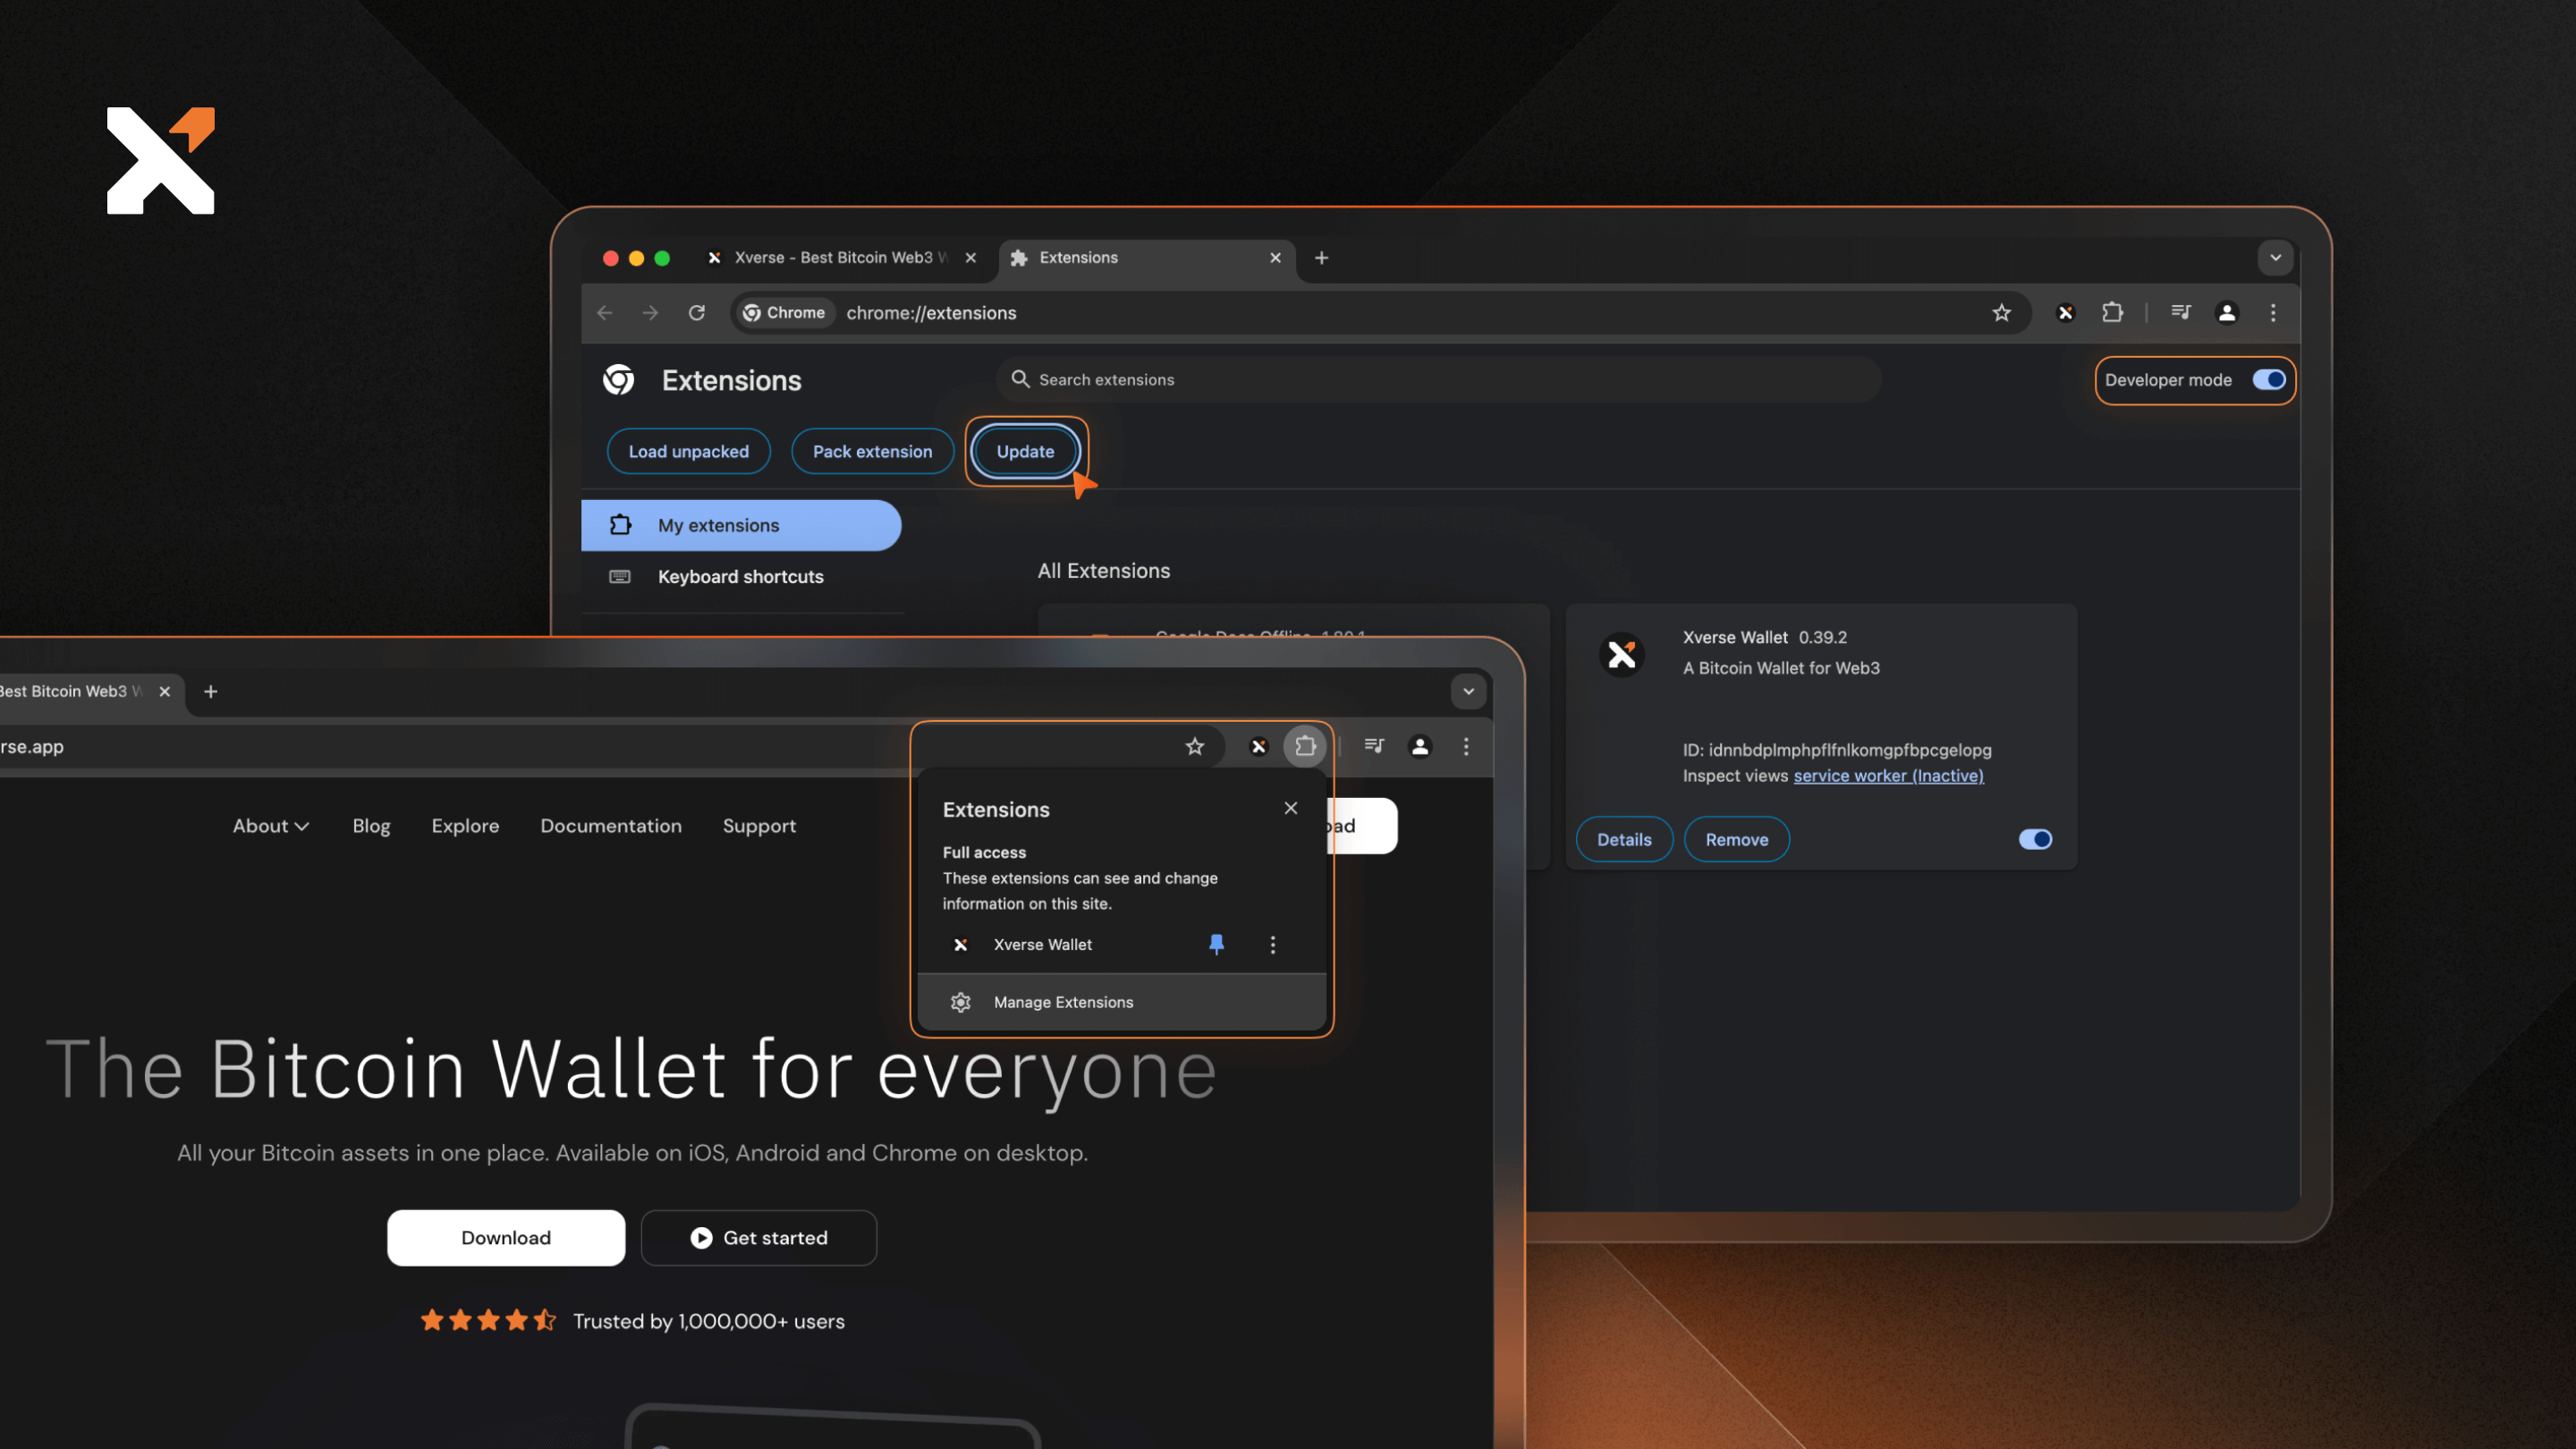This screenshot has height=1449, width=2576.
Task: Close the Extensions popup panel
Action: [x=1291, y=808]
